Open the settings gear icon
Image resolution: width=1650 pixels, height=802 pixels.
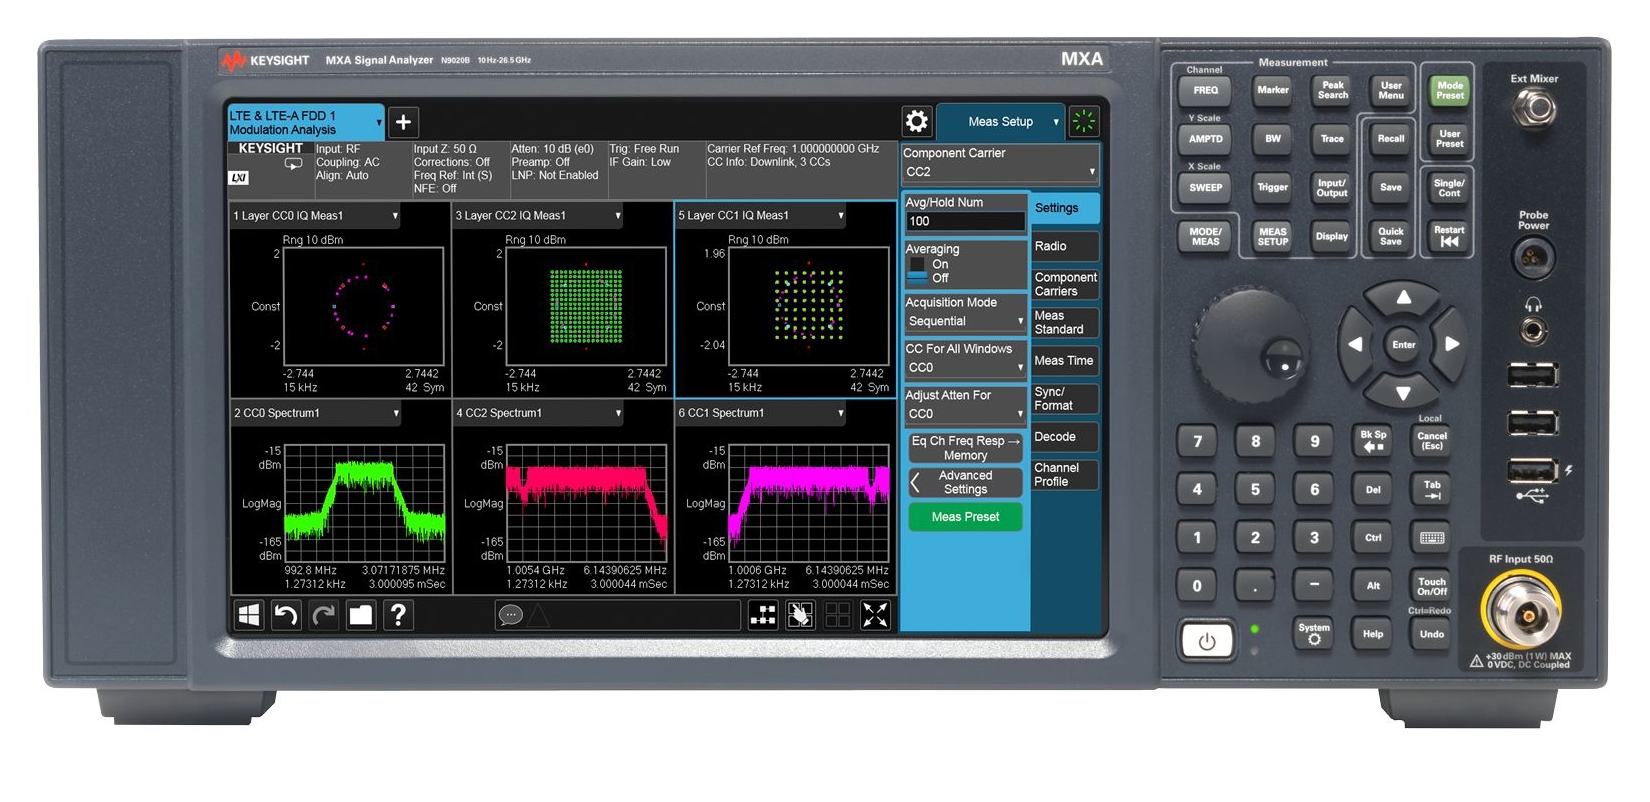click(x=917, y=122)
